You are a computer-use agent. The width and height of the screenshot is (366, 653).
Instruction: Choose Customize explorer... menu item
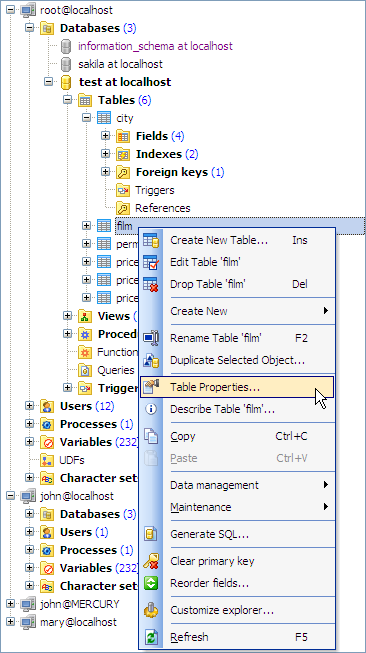tap(237, 611)
